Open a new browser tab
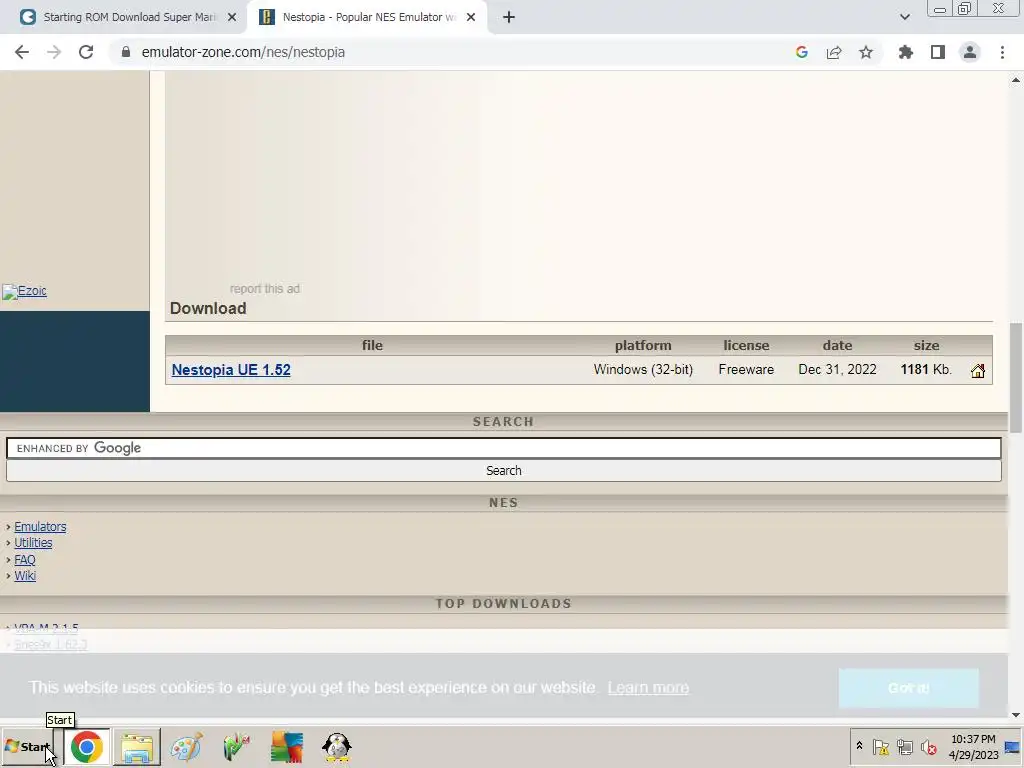The width and height of the screenshot is (1024, 768). pos(509,17)
